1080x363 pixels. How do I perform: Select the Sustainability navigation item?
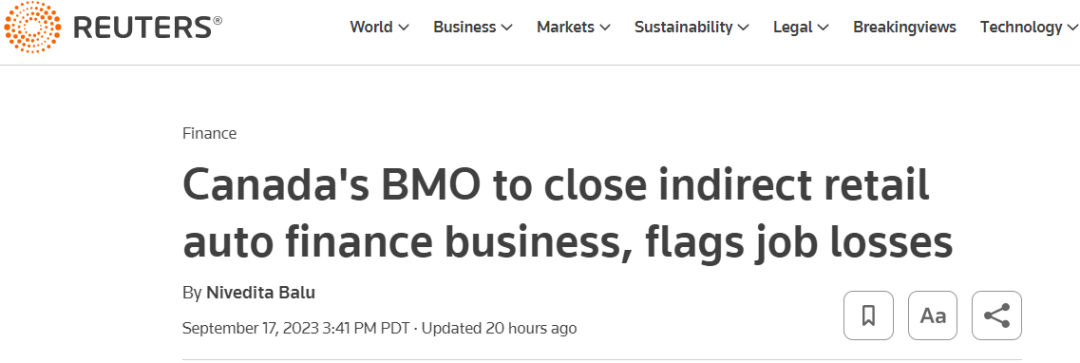(x=683, y=27)
